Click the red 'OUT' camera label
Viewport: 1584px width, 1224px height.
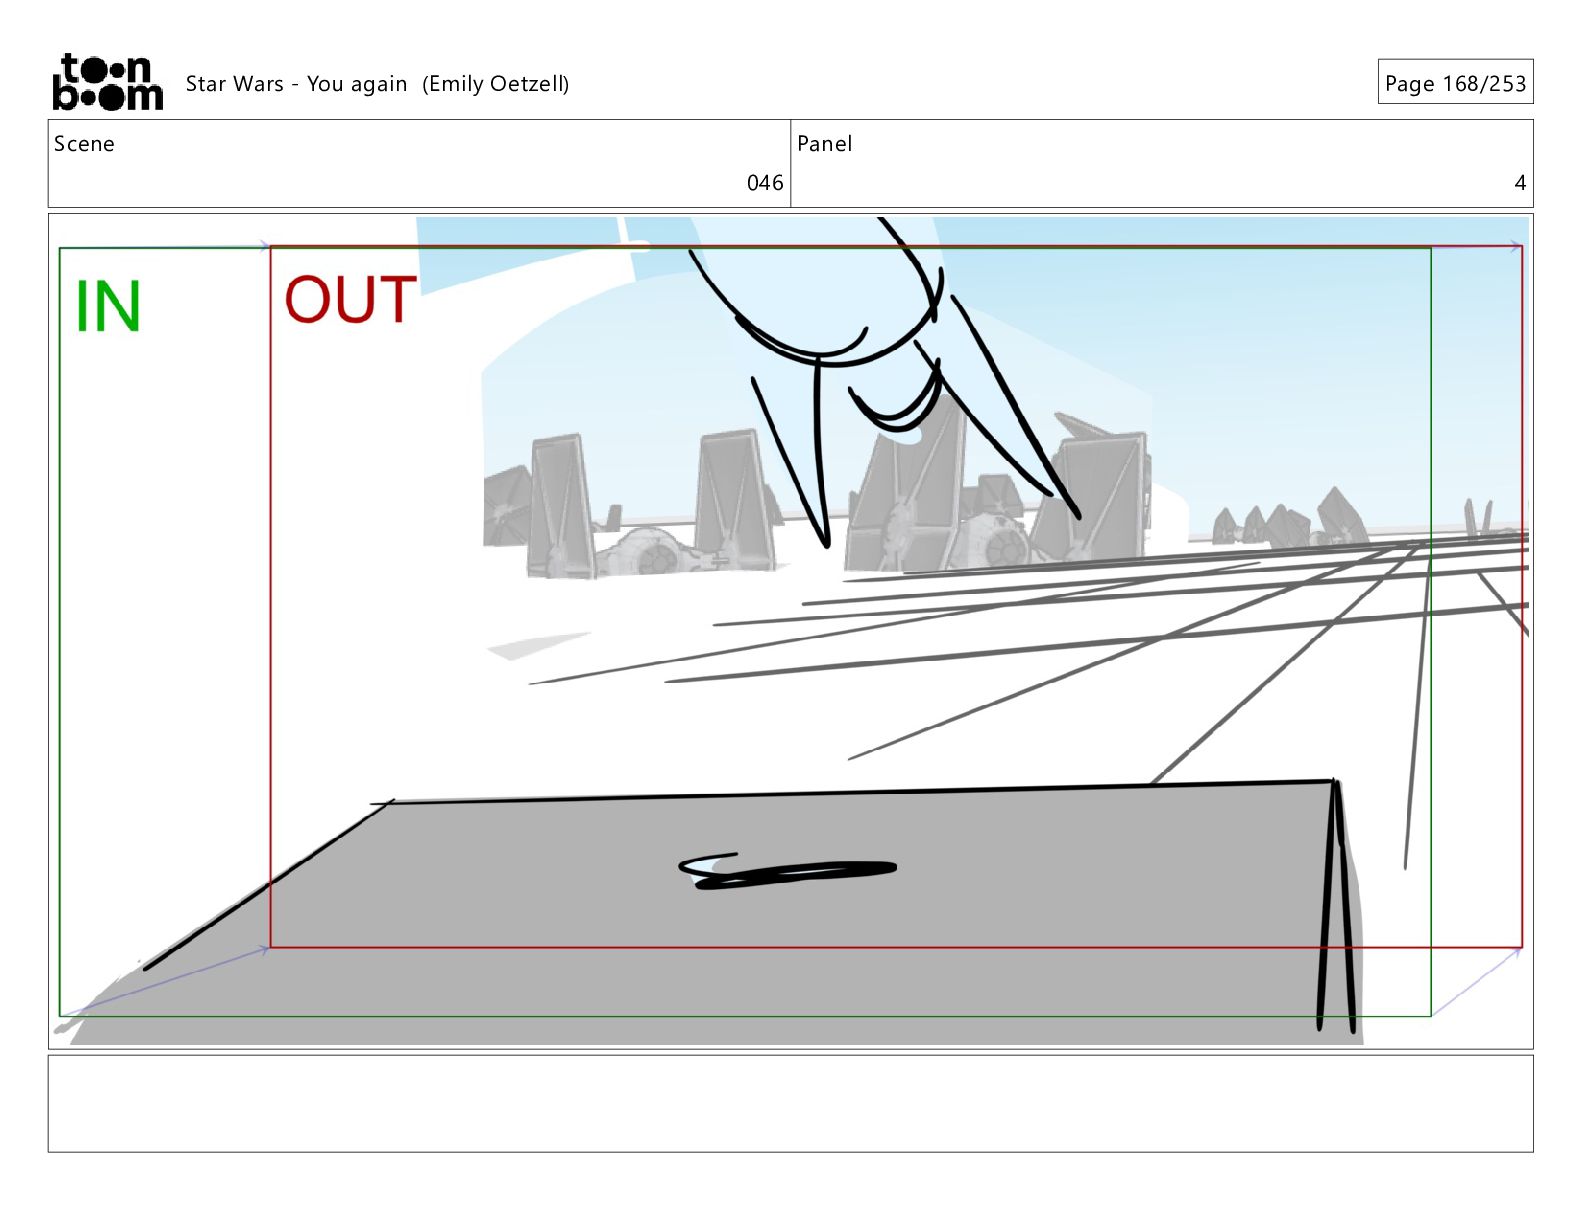[x=350, y=299]
